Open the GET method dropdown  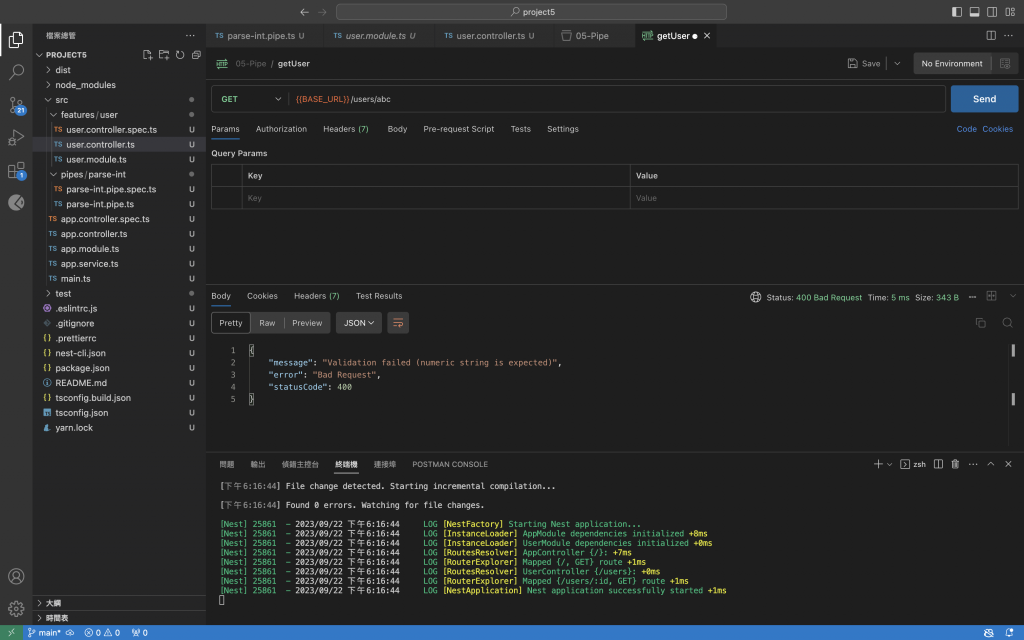coord(252,99)
